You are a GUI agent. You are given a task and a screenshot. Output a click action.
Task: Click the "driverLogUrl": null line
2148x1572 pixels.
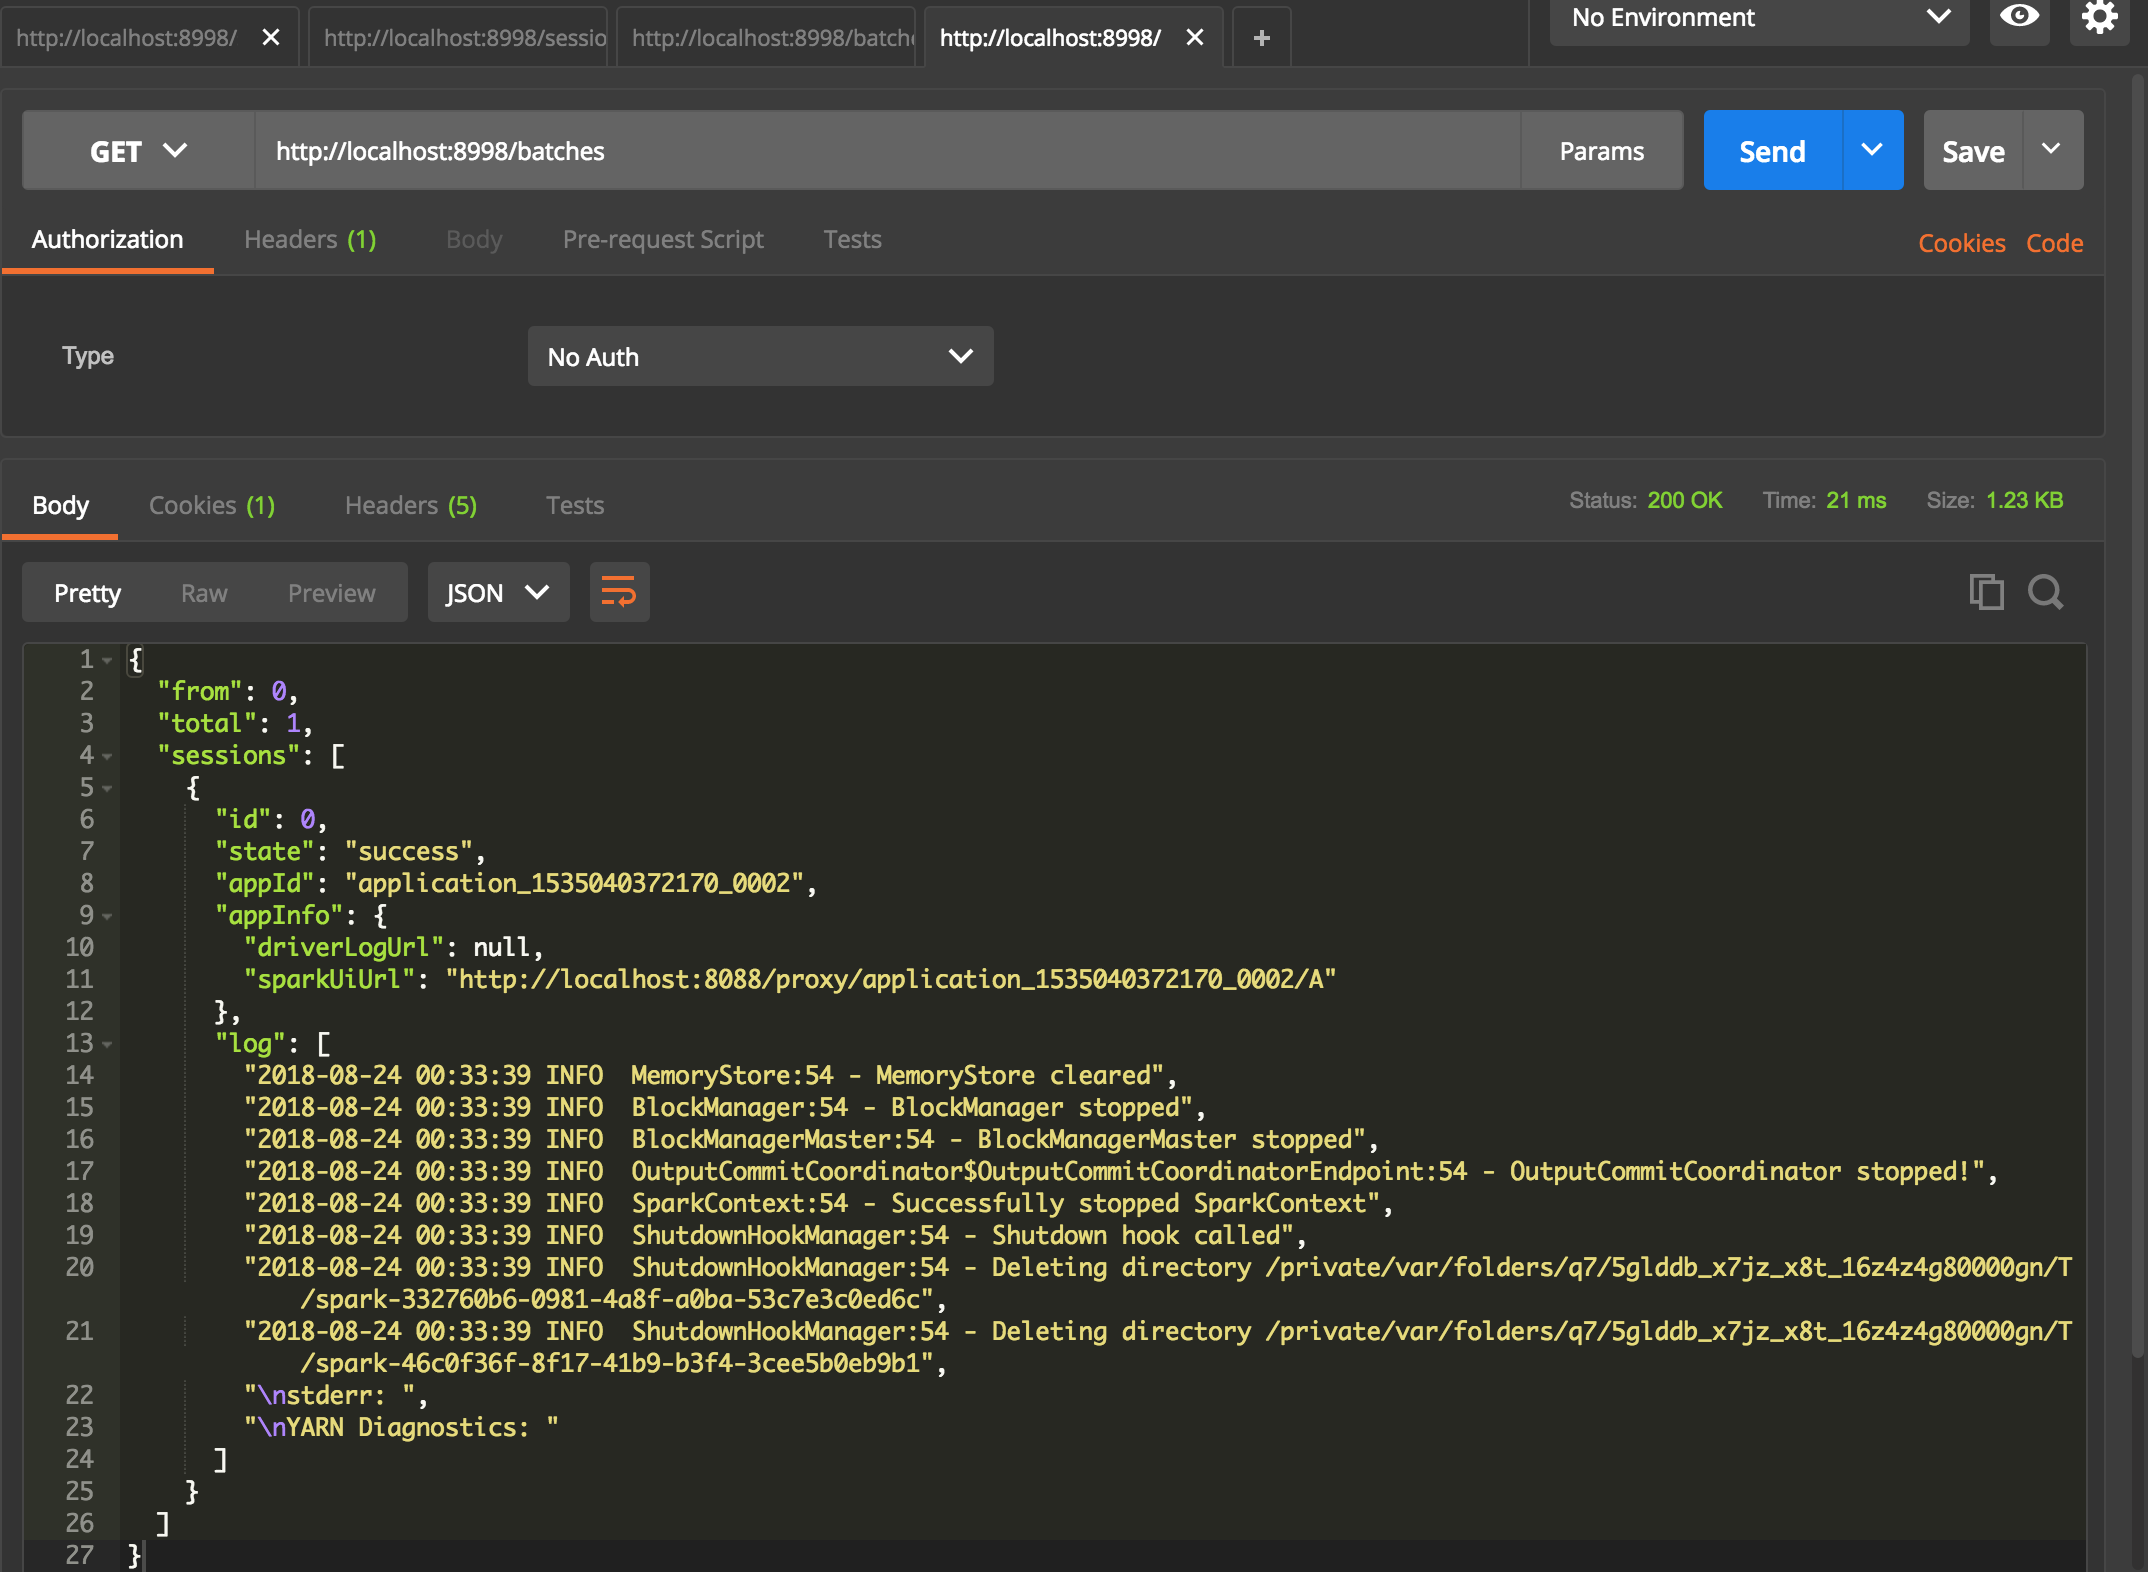pyautogui.click(x=394, y=948)
